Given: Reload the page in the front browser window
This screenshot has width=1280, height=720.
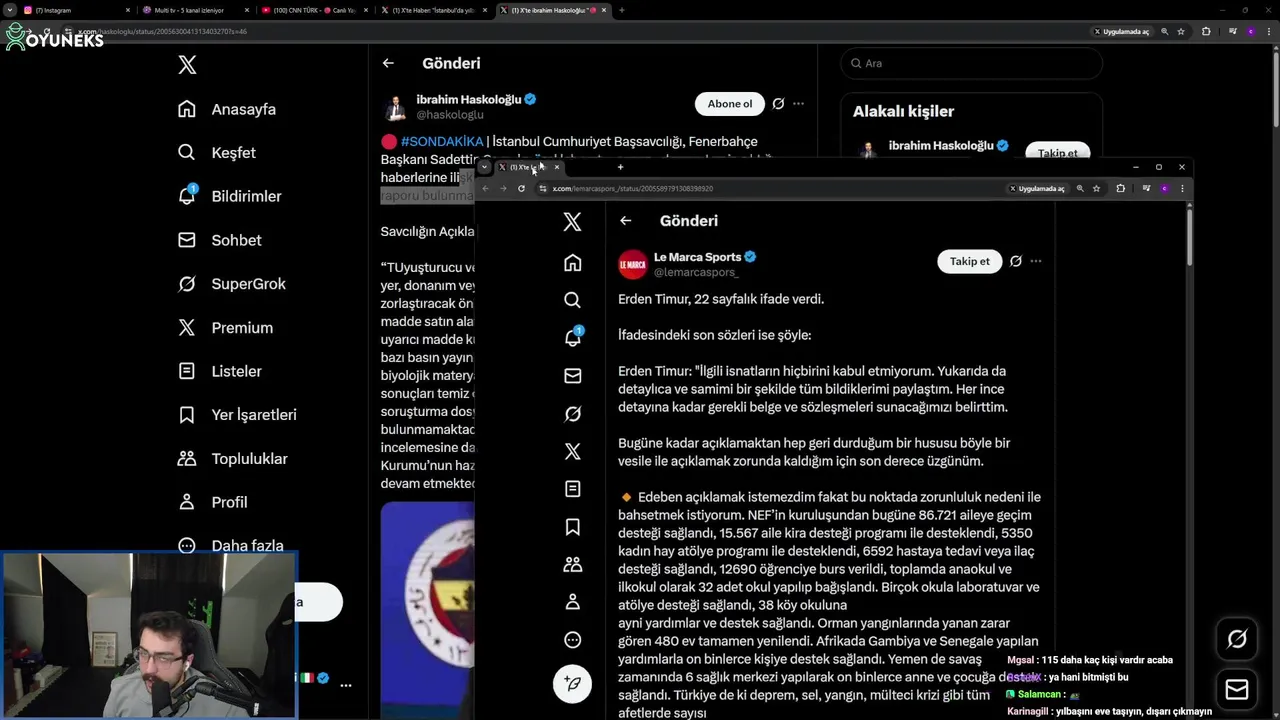Looking at the screenshot, I should tap(521, 188).
